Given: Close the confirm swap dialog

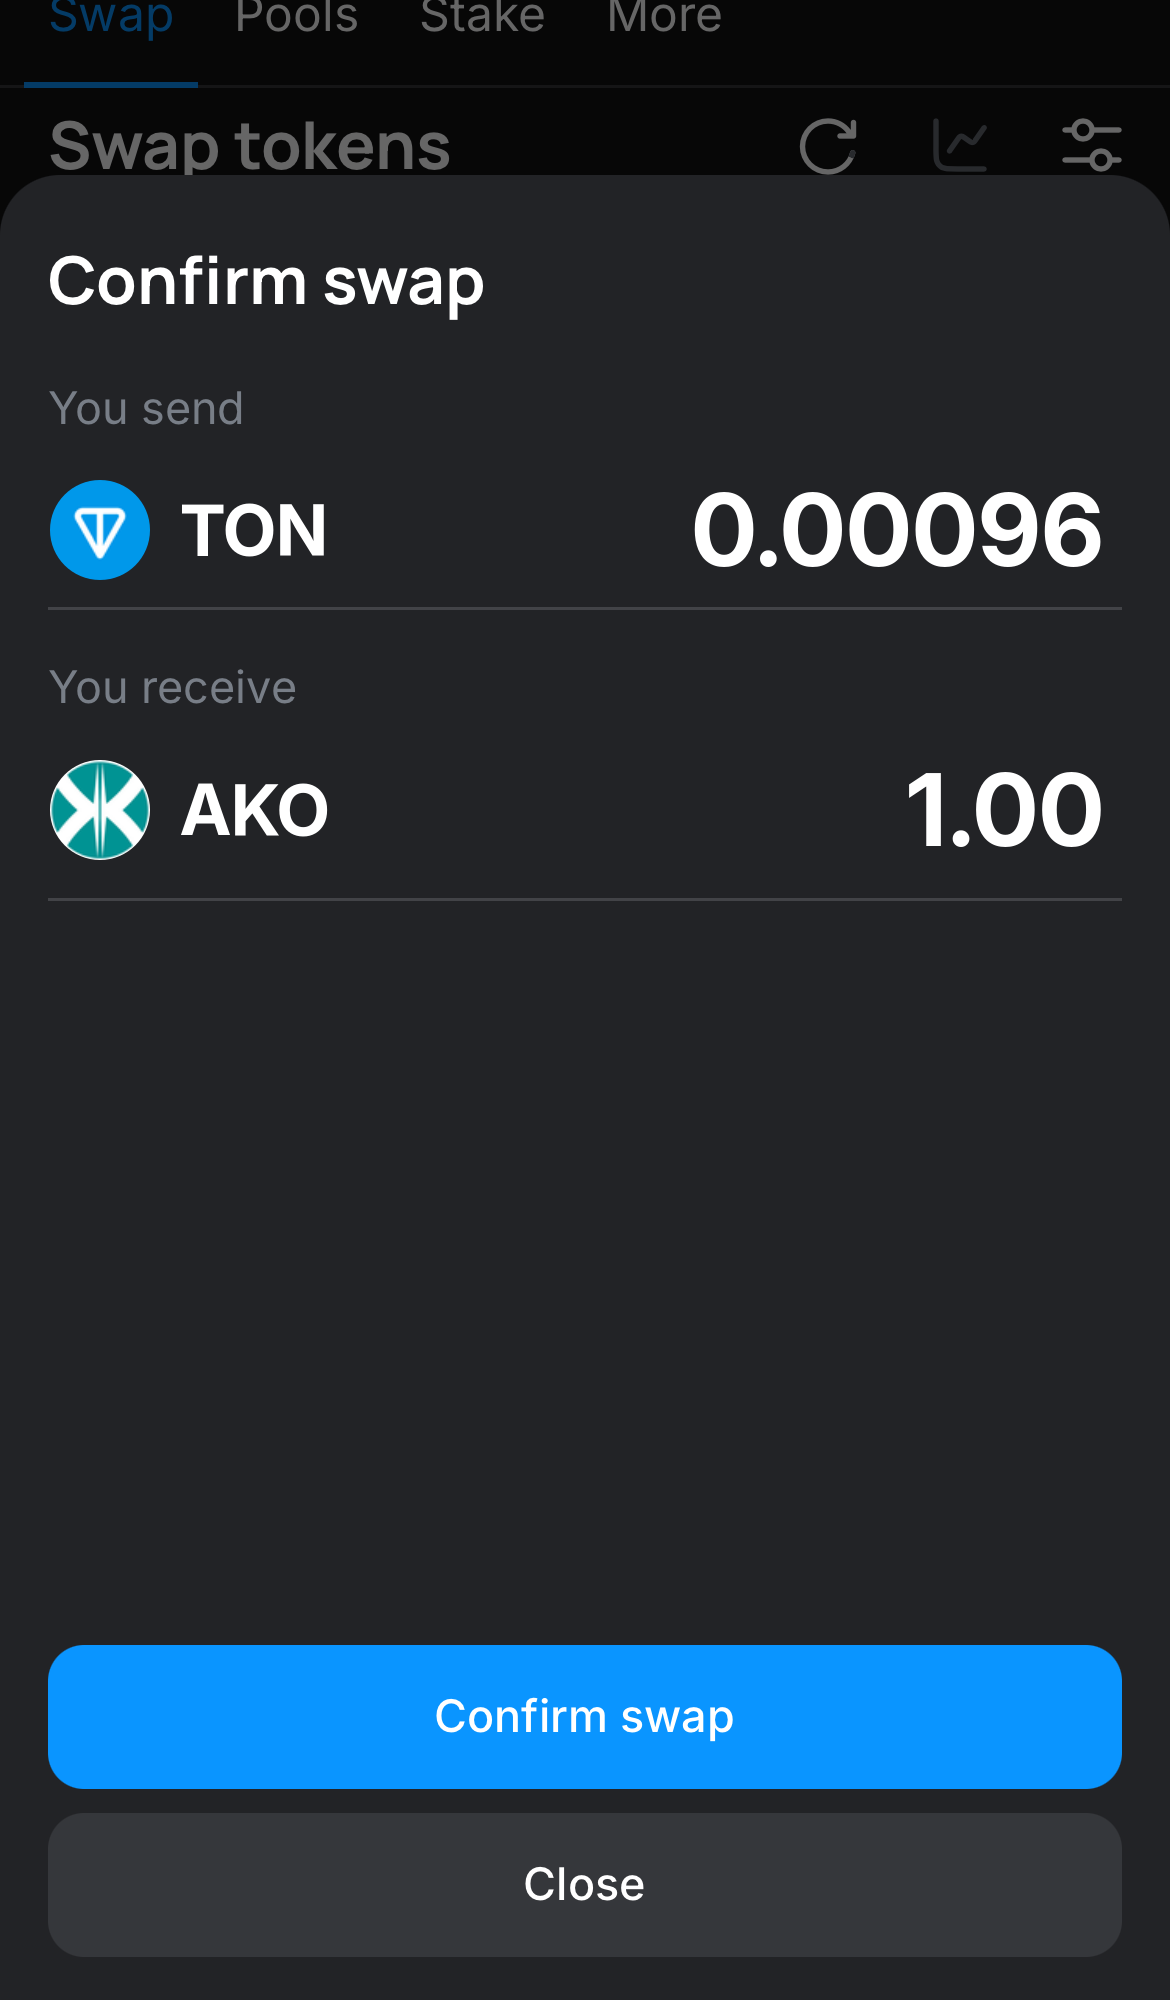Looking at the screenshot, I should tap(584, 1884).
